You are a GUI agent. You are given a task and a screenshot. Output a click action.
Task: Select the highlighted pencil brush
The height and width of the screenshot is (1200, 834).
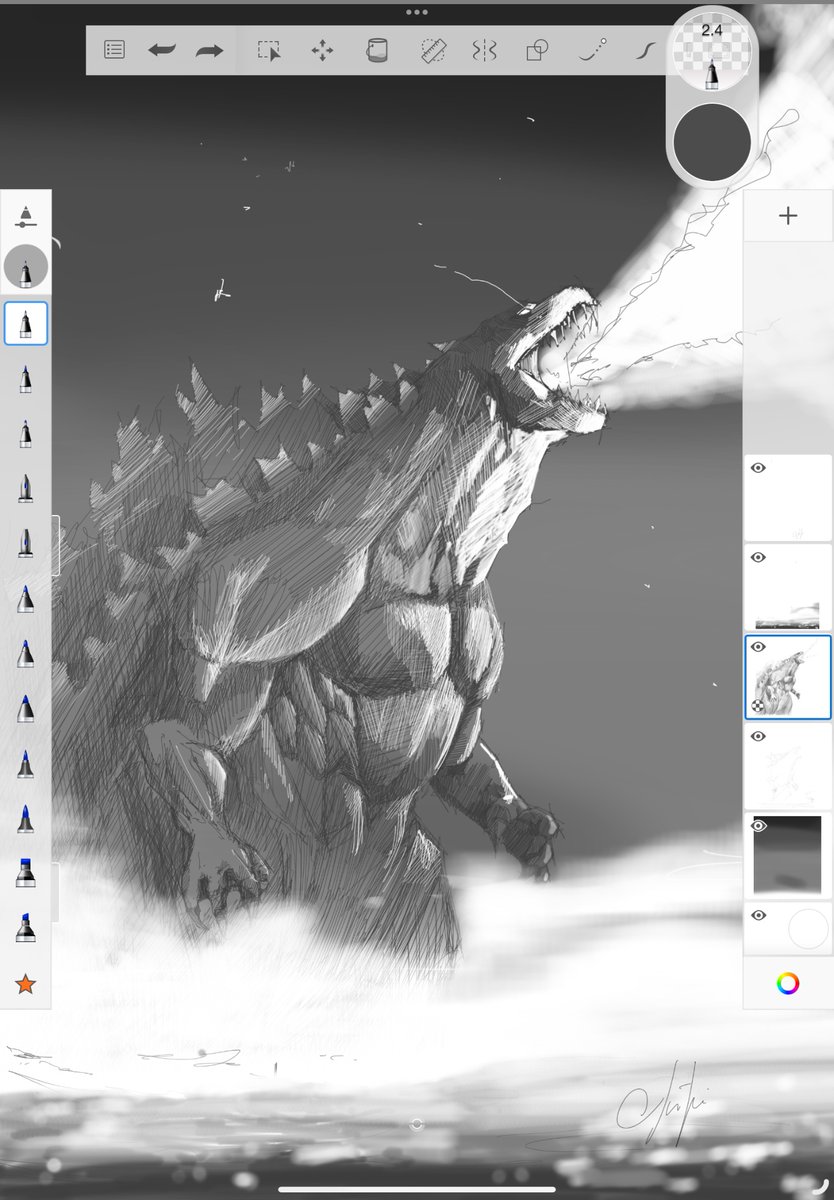coord(26,324)
